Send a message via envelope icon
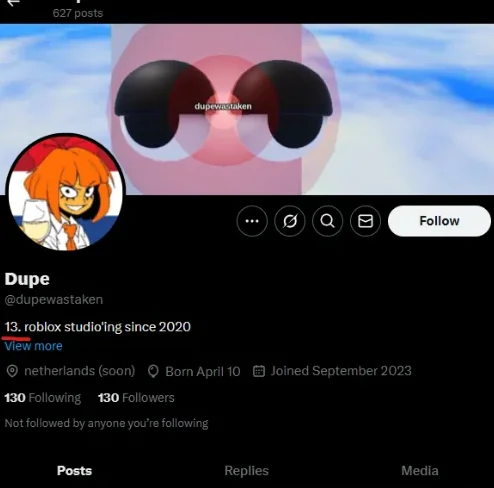This screenshot has width=494, height=488. (x=365, y=221)
